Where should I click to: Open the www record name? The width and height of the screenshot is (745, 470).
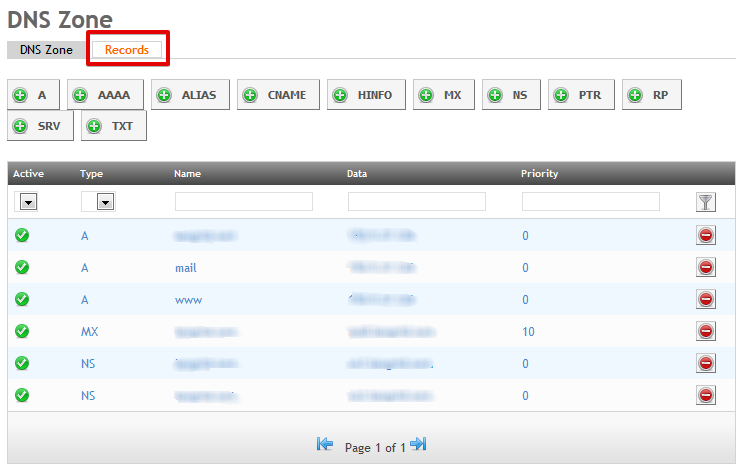pos(189,300)
